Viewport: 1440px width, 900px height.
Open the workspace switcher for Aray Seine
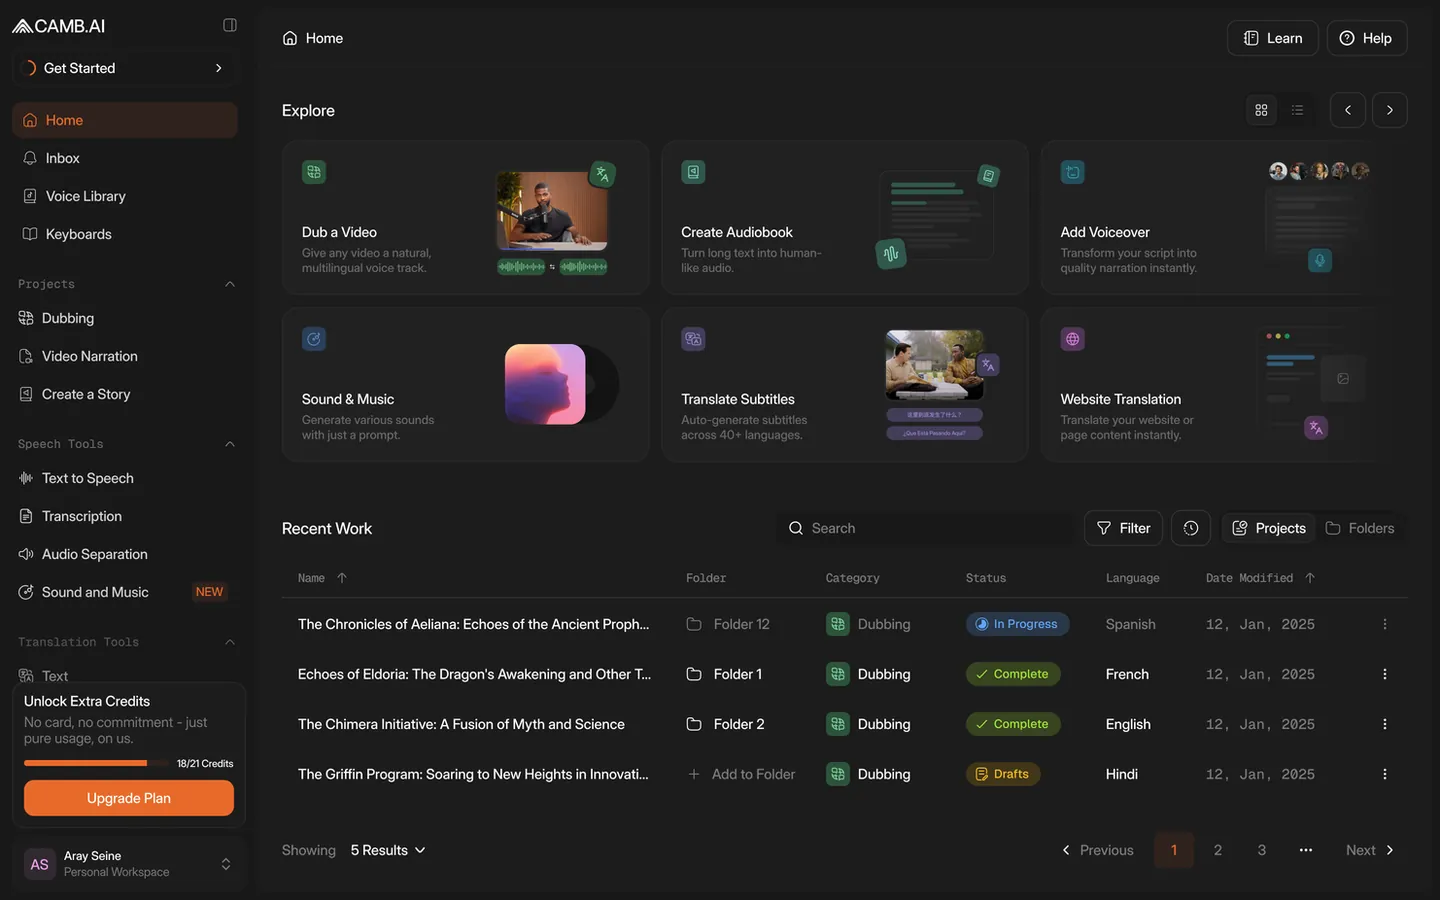pos(129,864)
